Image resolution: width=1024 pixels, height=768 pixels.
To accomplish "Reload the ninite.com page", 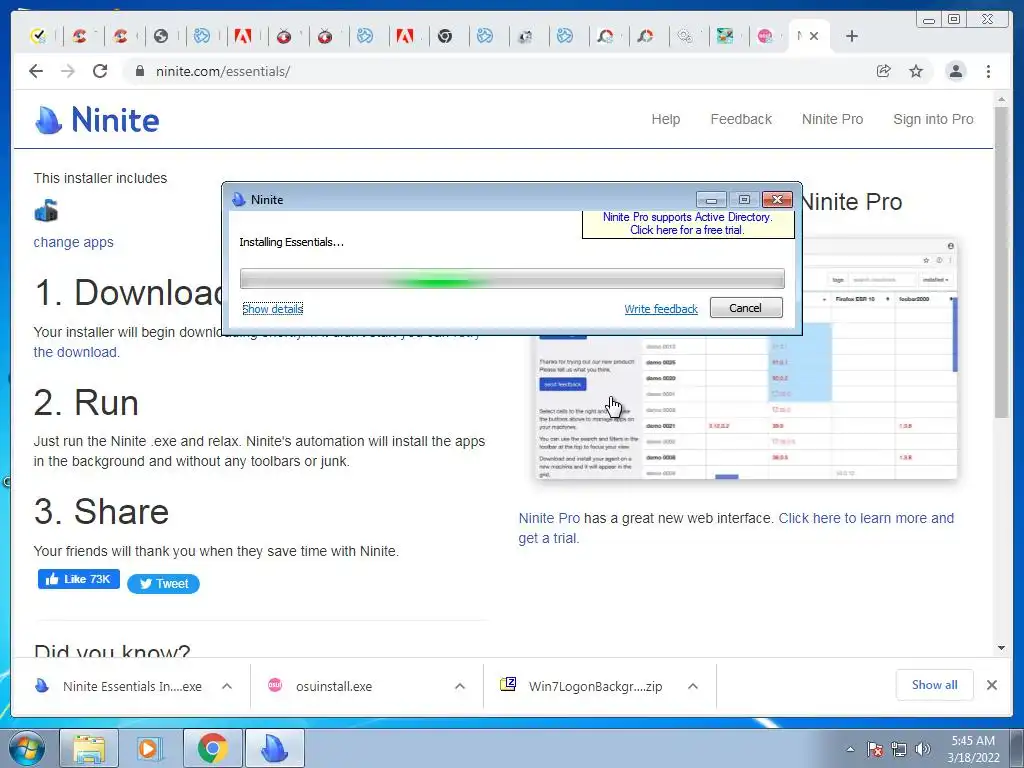I will (100, 71).
